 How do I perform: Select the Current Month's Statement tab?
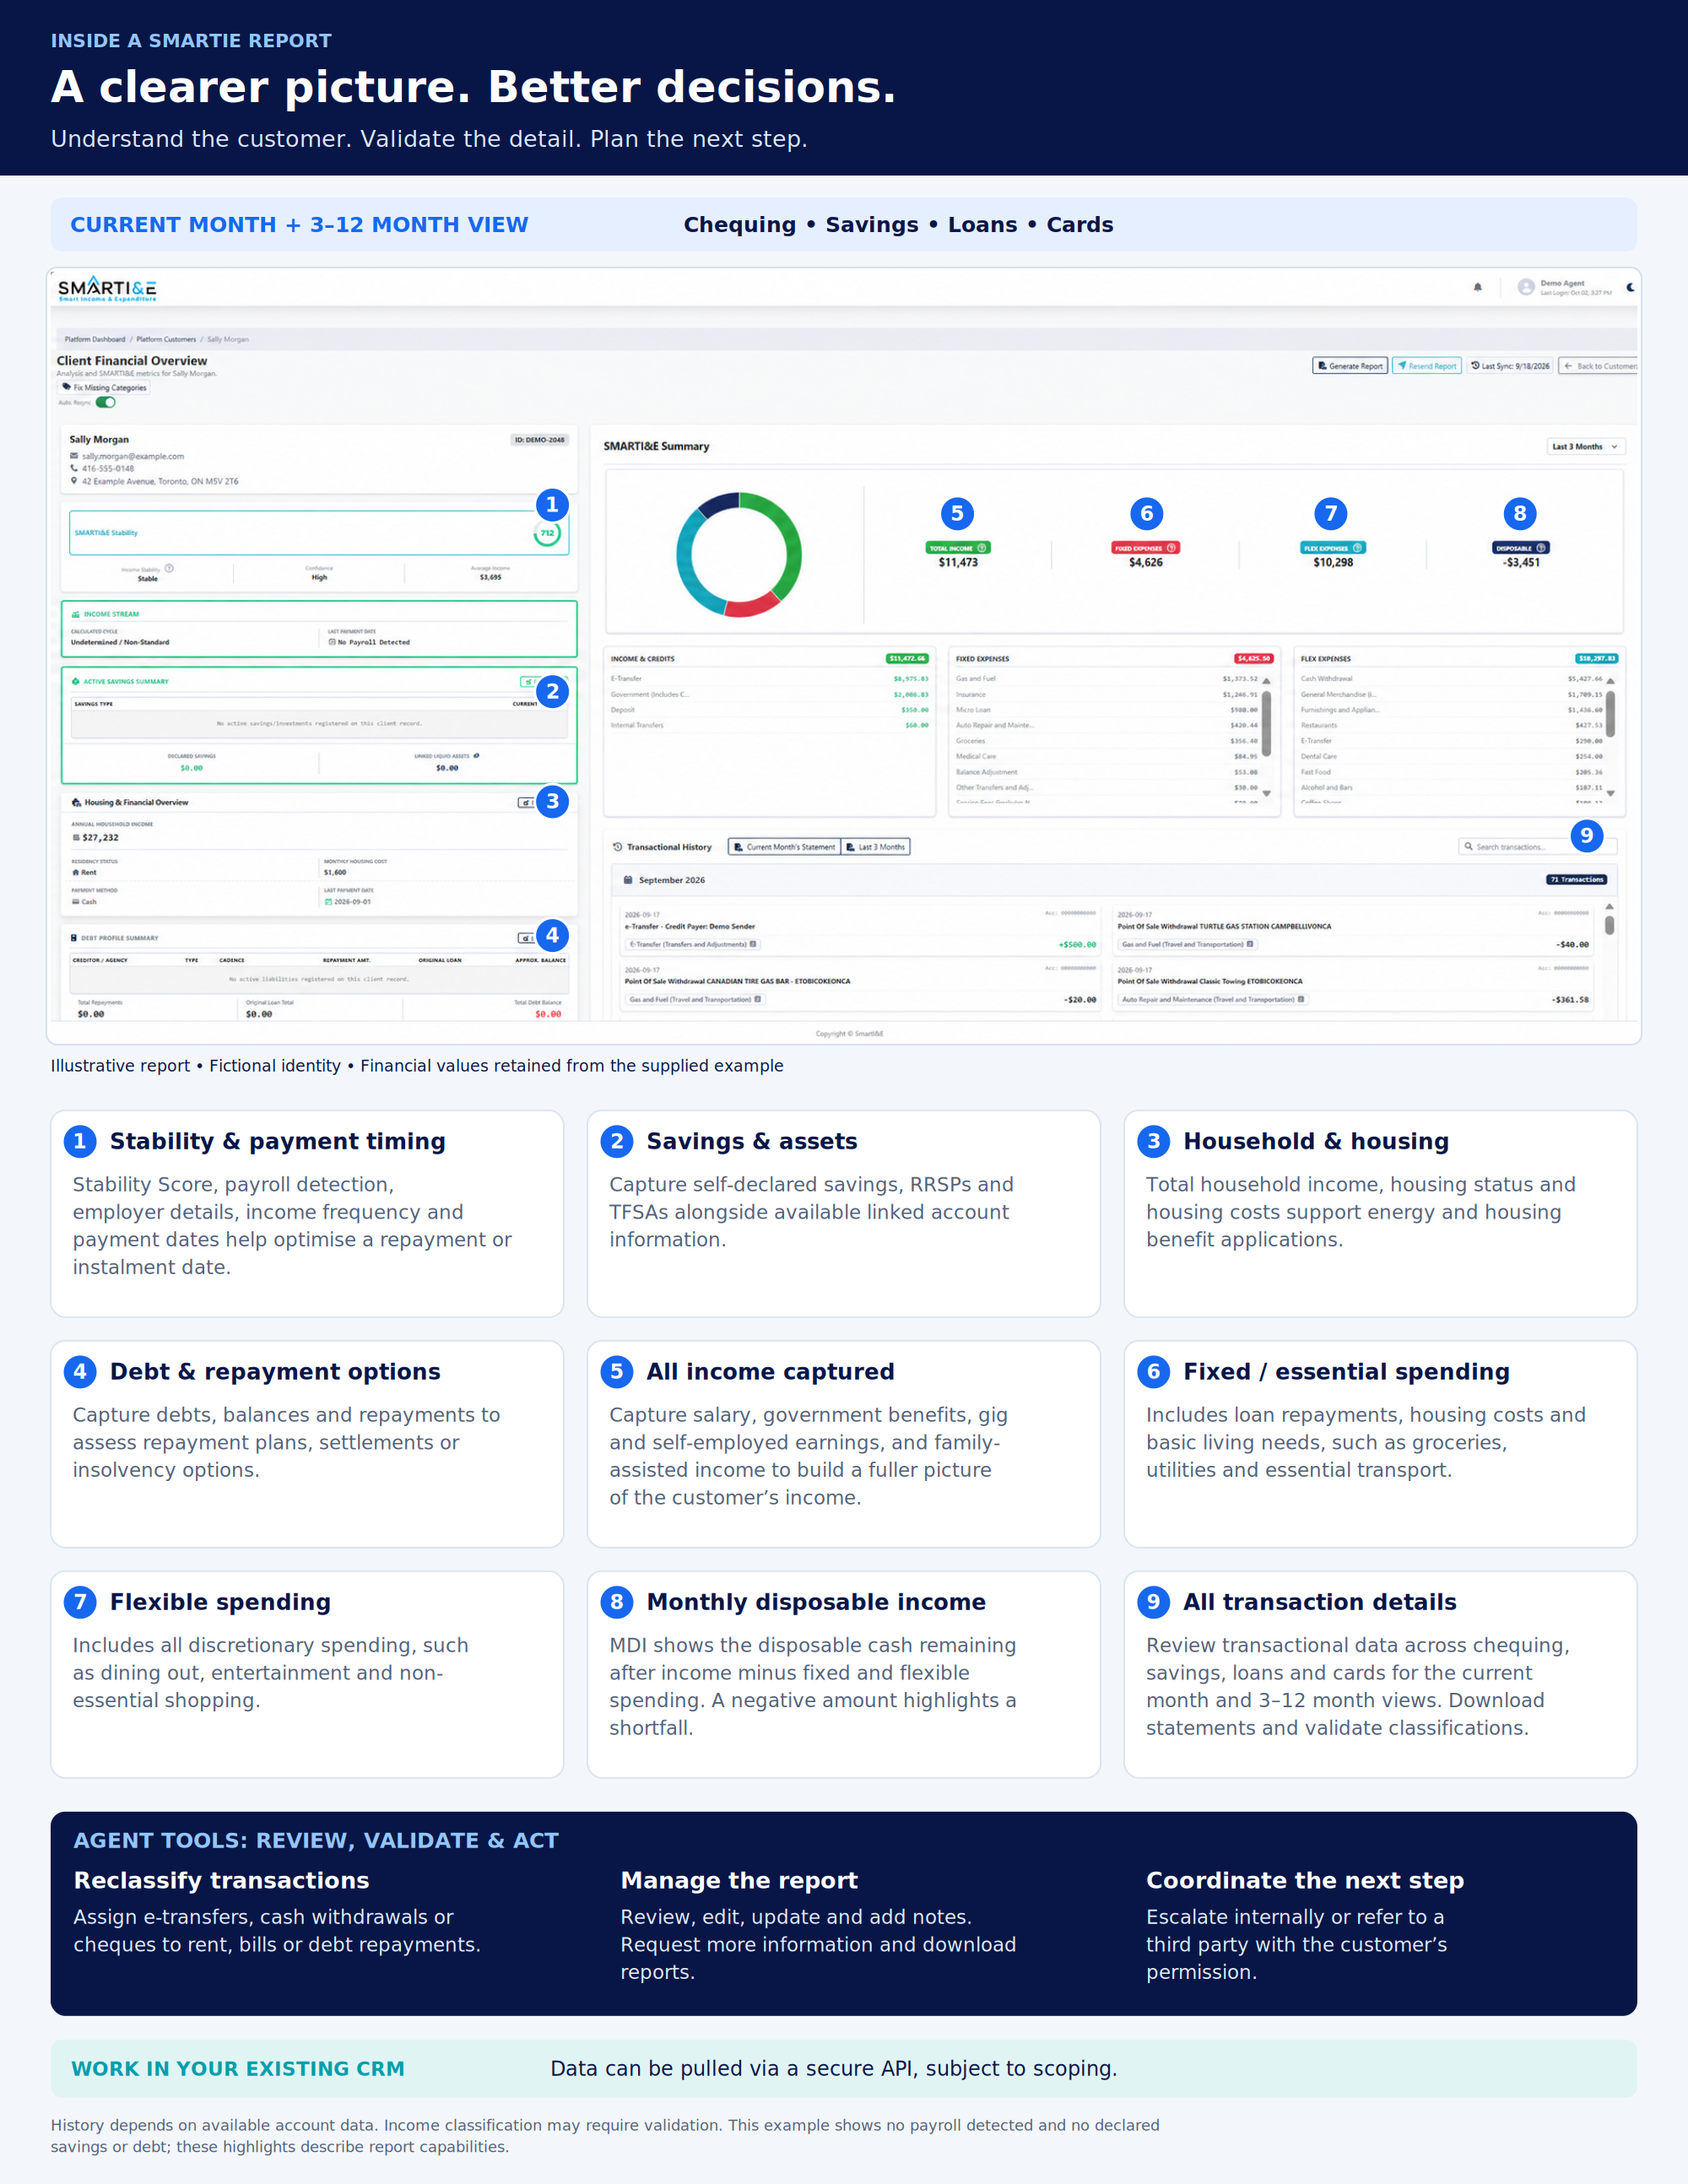coord(784,847)
